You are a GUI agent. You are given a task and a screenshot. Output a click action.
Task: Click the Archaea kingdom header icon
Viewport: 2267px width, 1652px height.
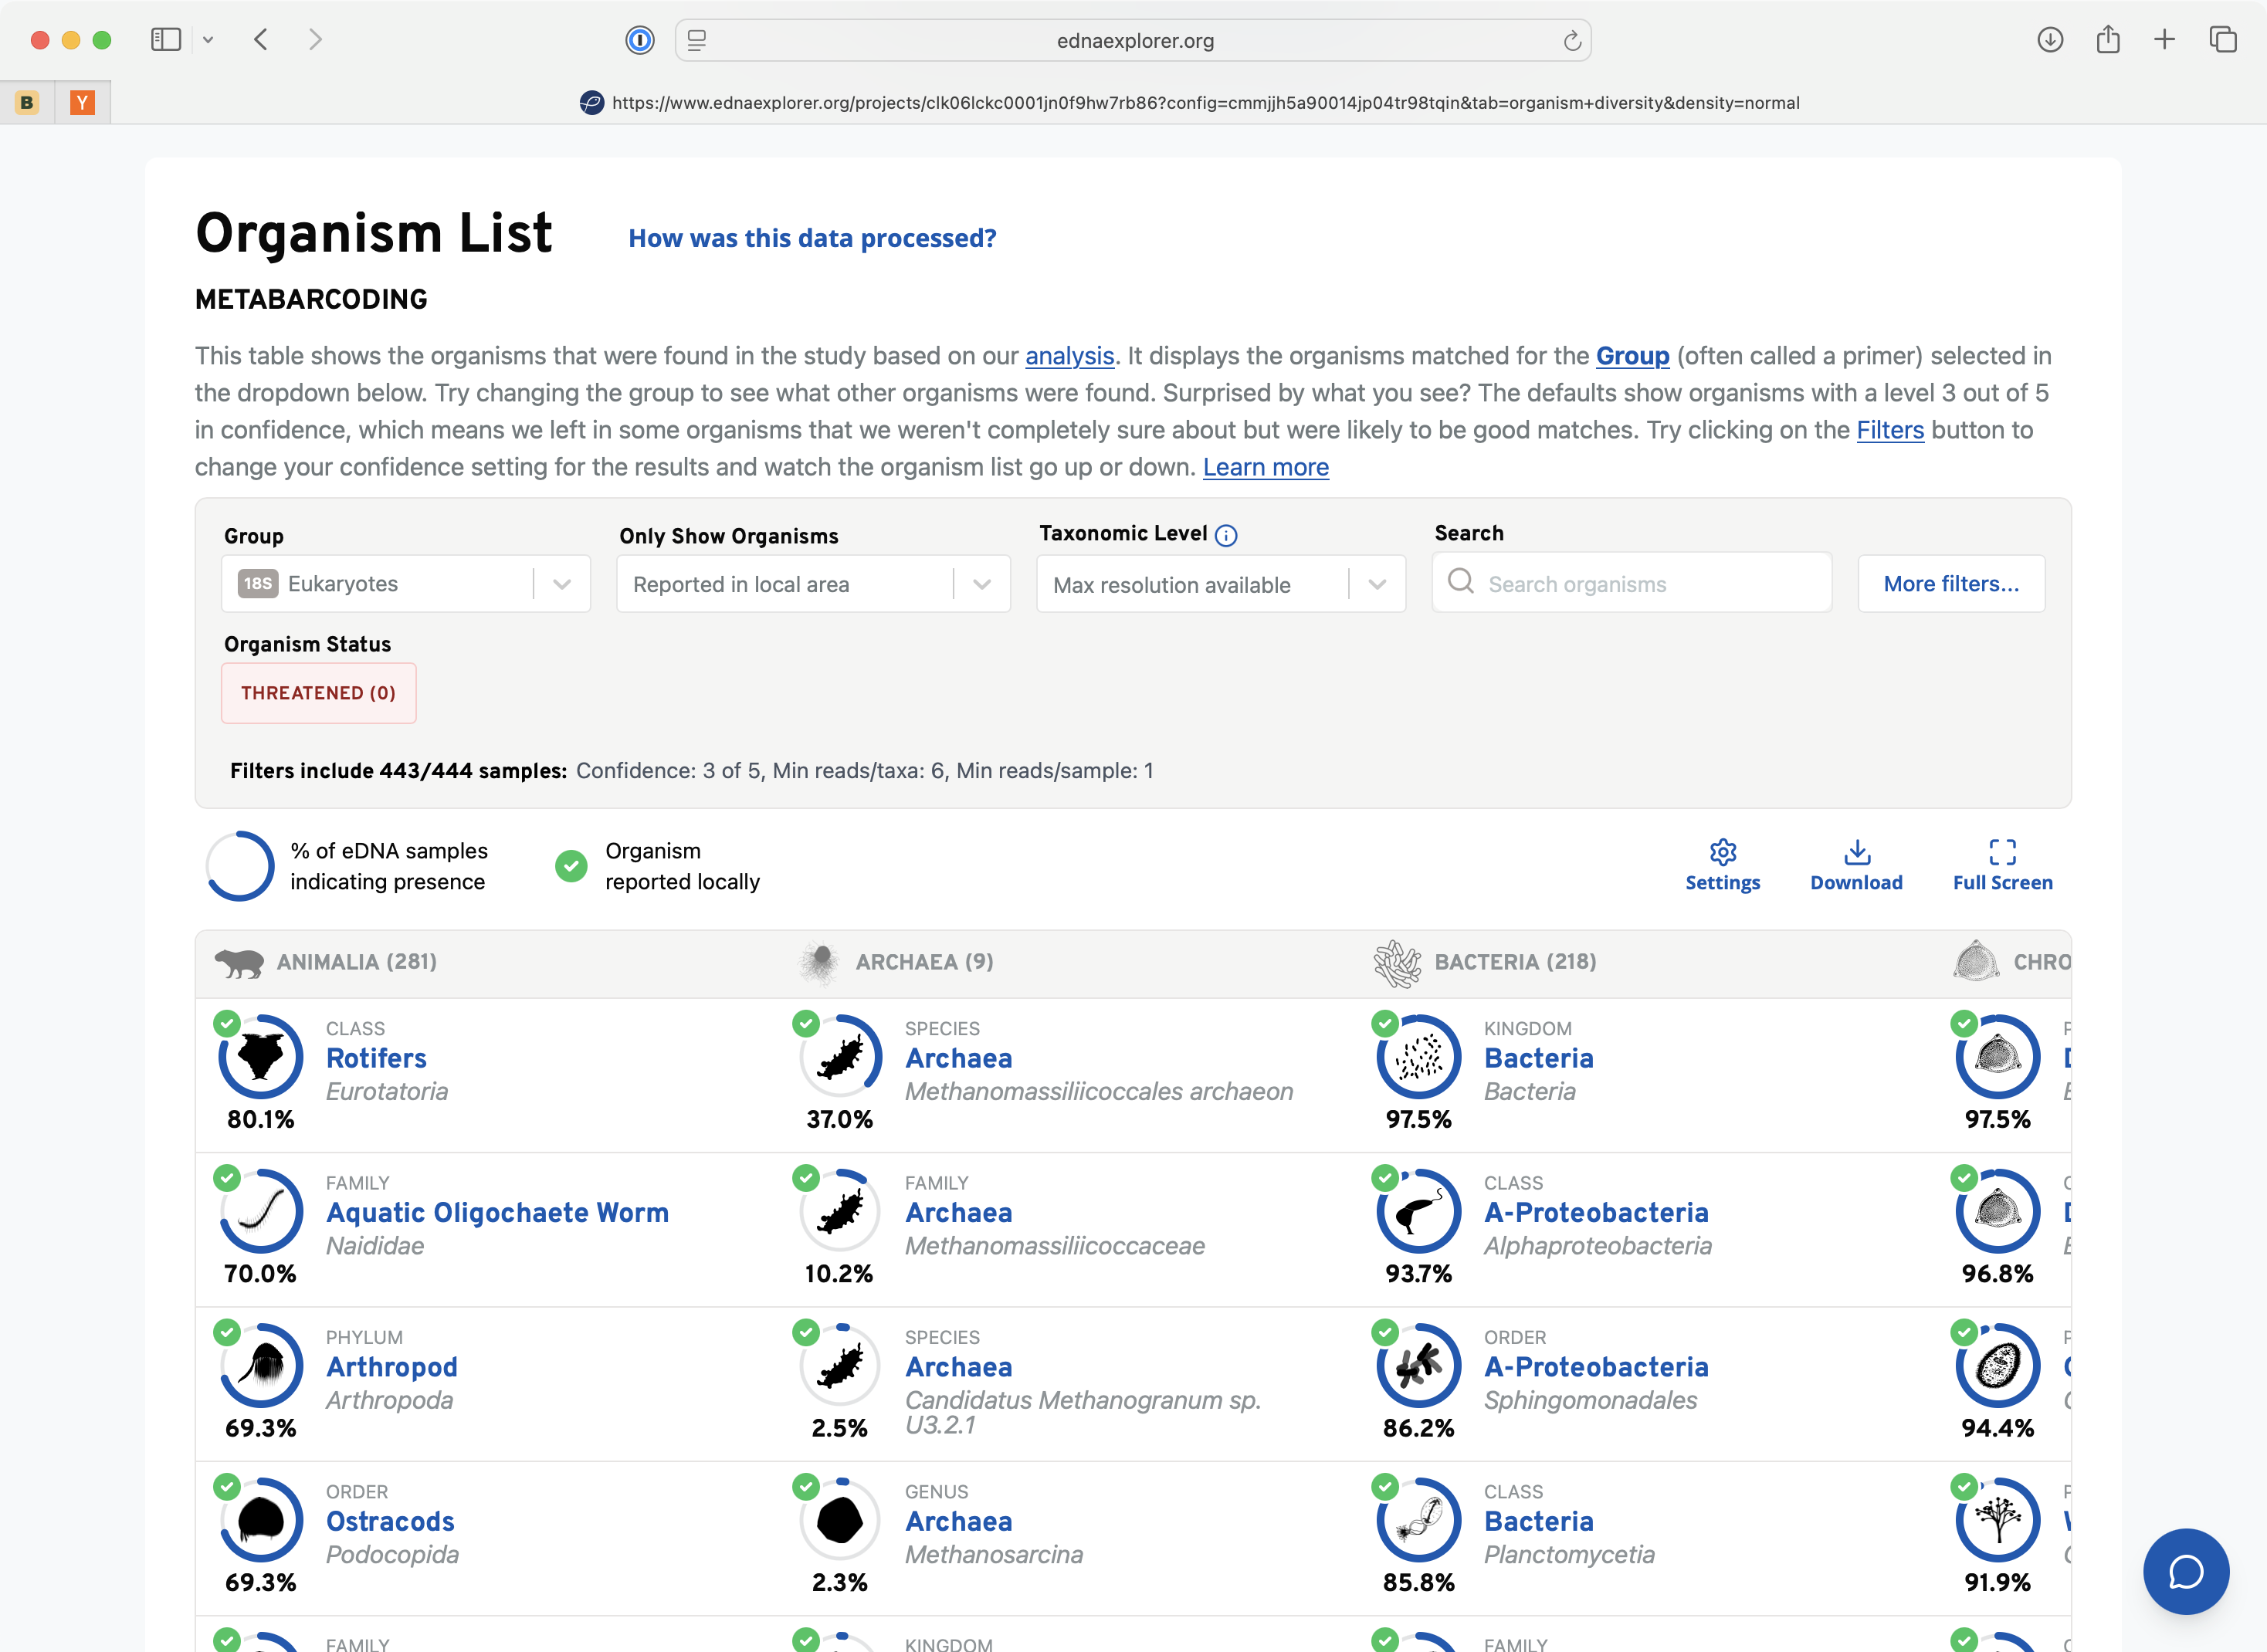(x=820, y=962)
